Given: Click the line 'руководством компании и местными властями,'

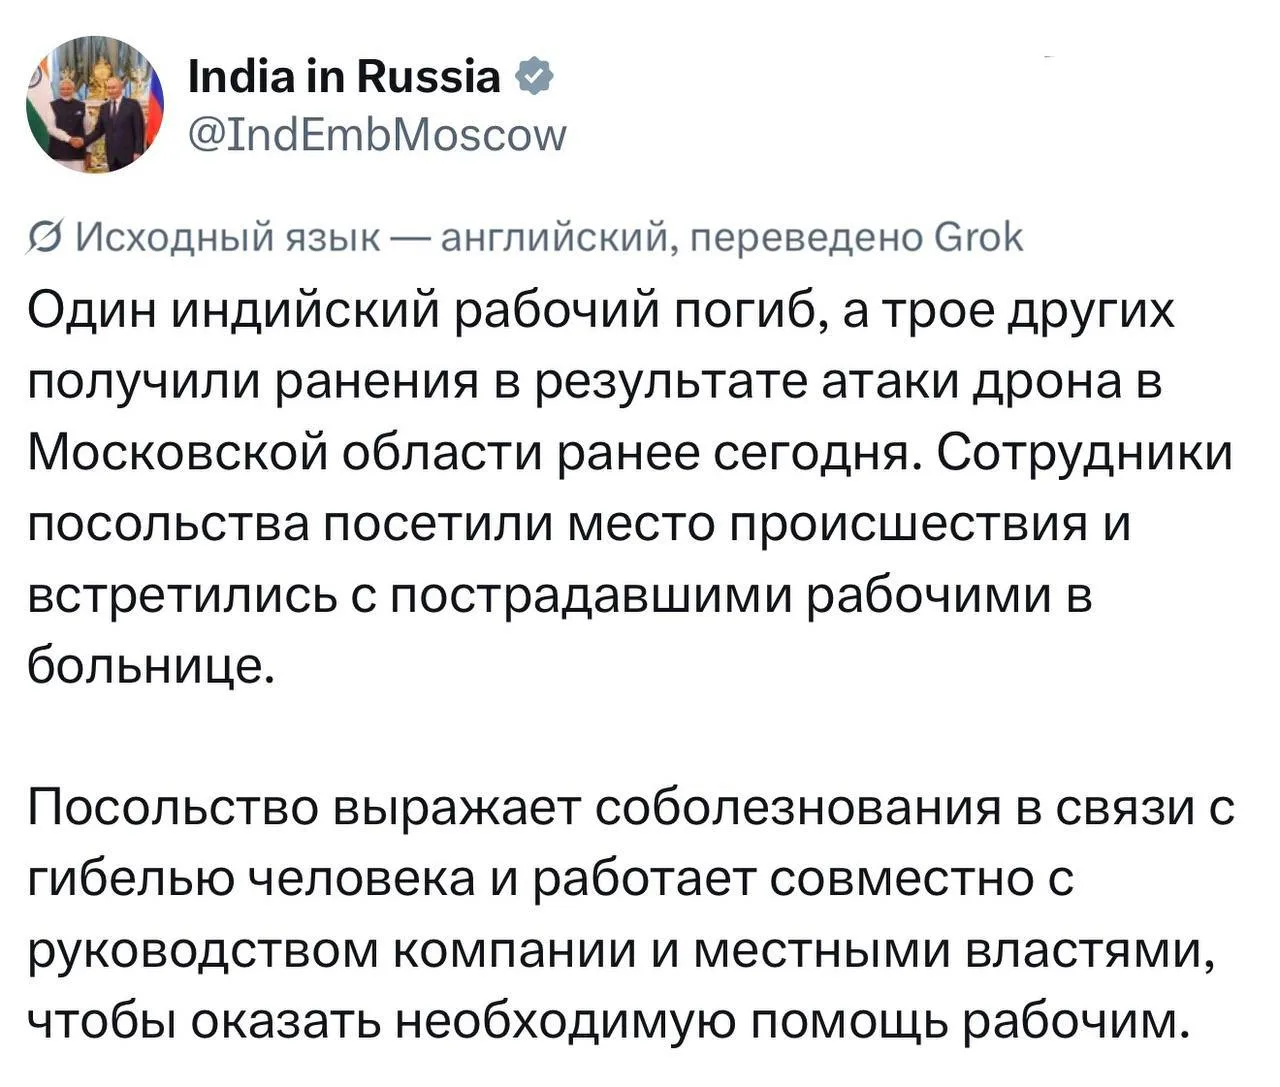Looking at the screenshot, I should pos(622,951).
